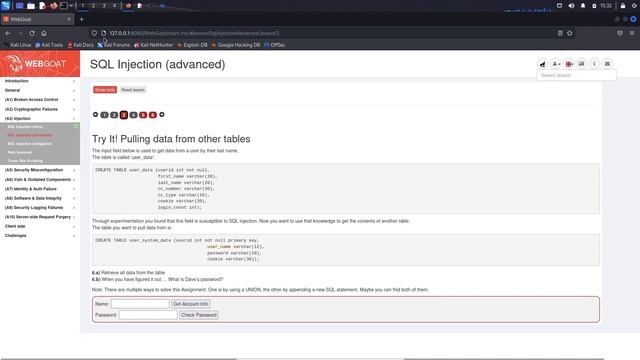Open the Kali Tools bookmark
This screenshot has width=640, height=360.
pyautogui.click(x=49, y=45)
